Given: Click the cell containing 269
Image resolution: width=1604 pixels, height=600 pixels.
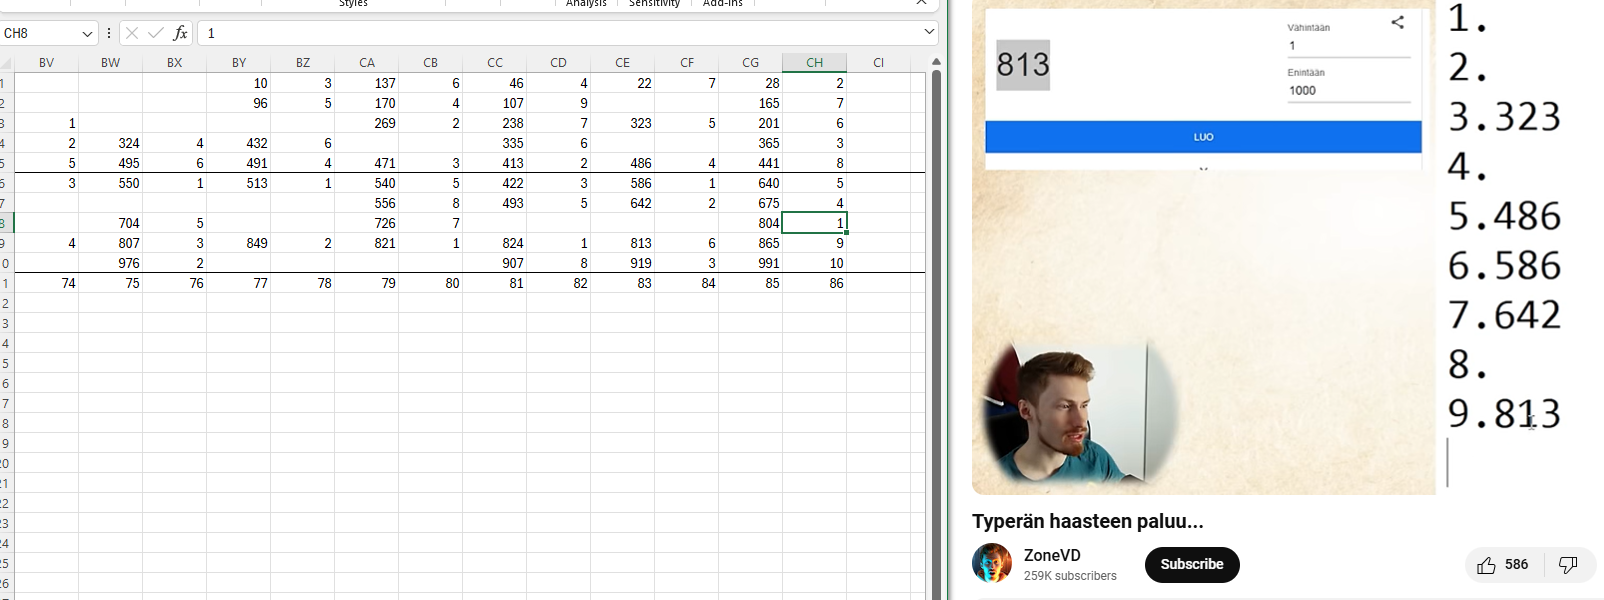Looking at the screenshot, I should point(366,123).
